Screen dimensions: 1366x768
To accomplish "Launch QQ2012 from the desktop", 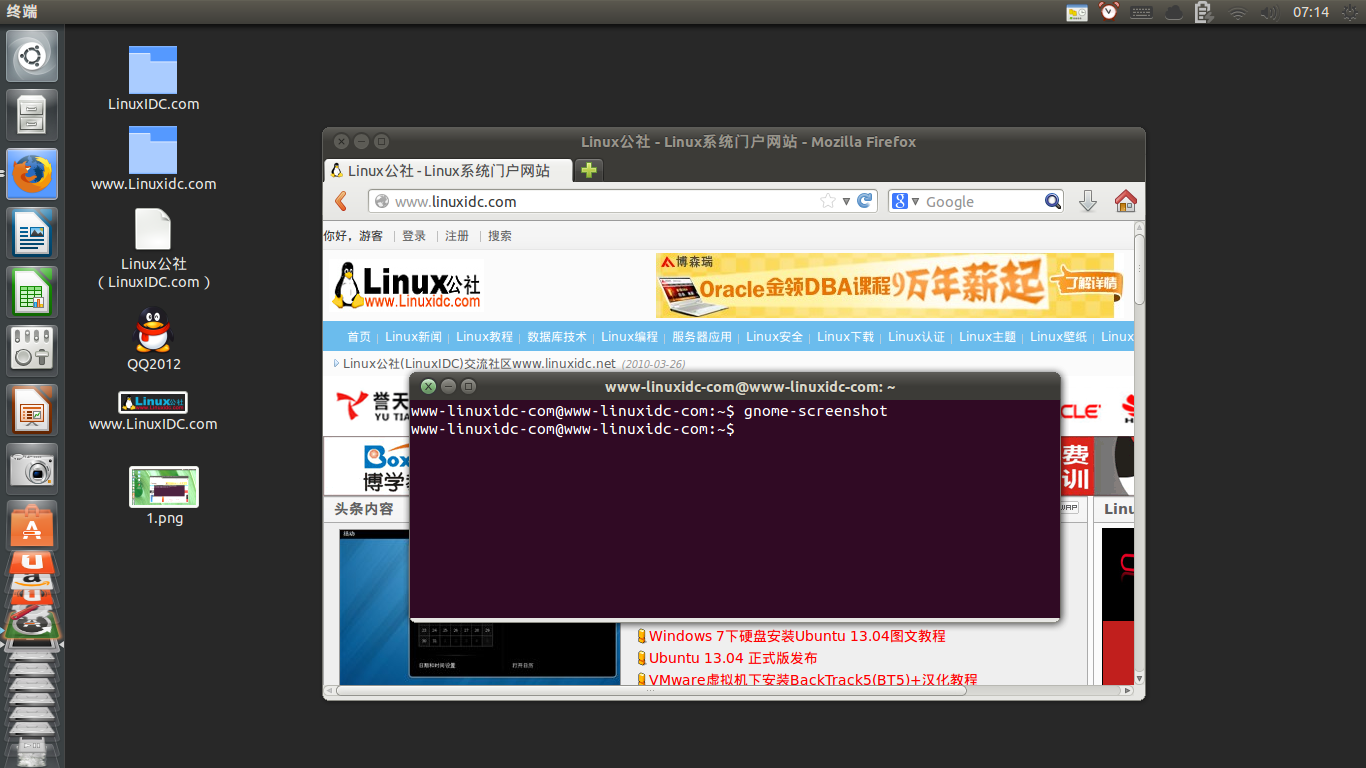I will (152, 331).
